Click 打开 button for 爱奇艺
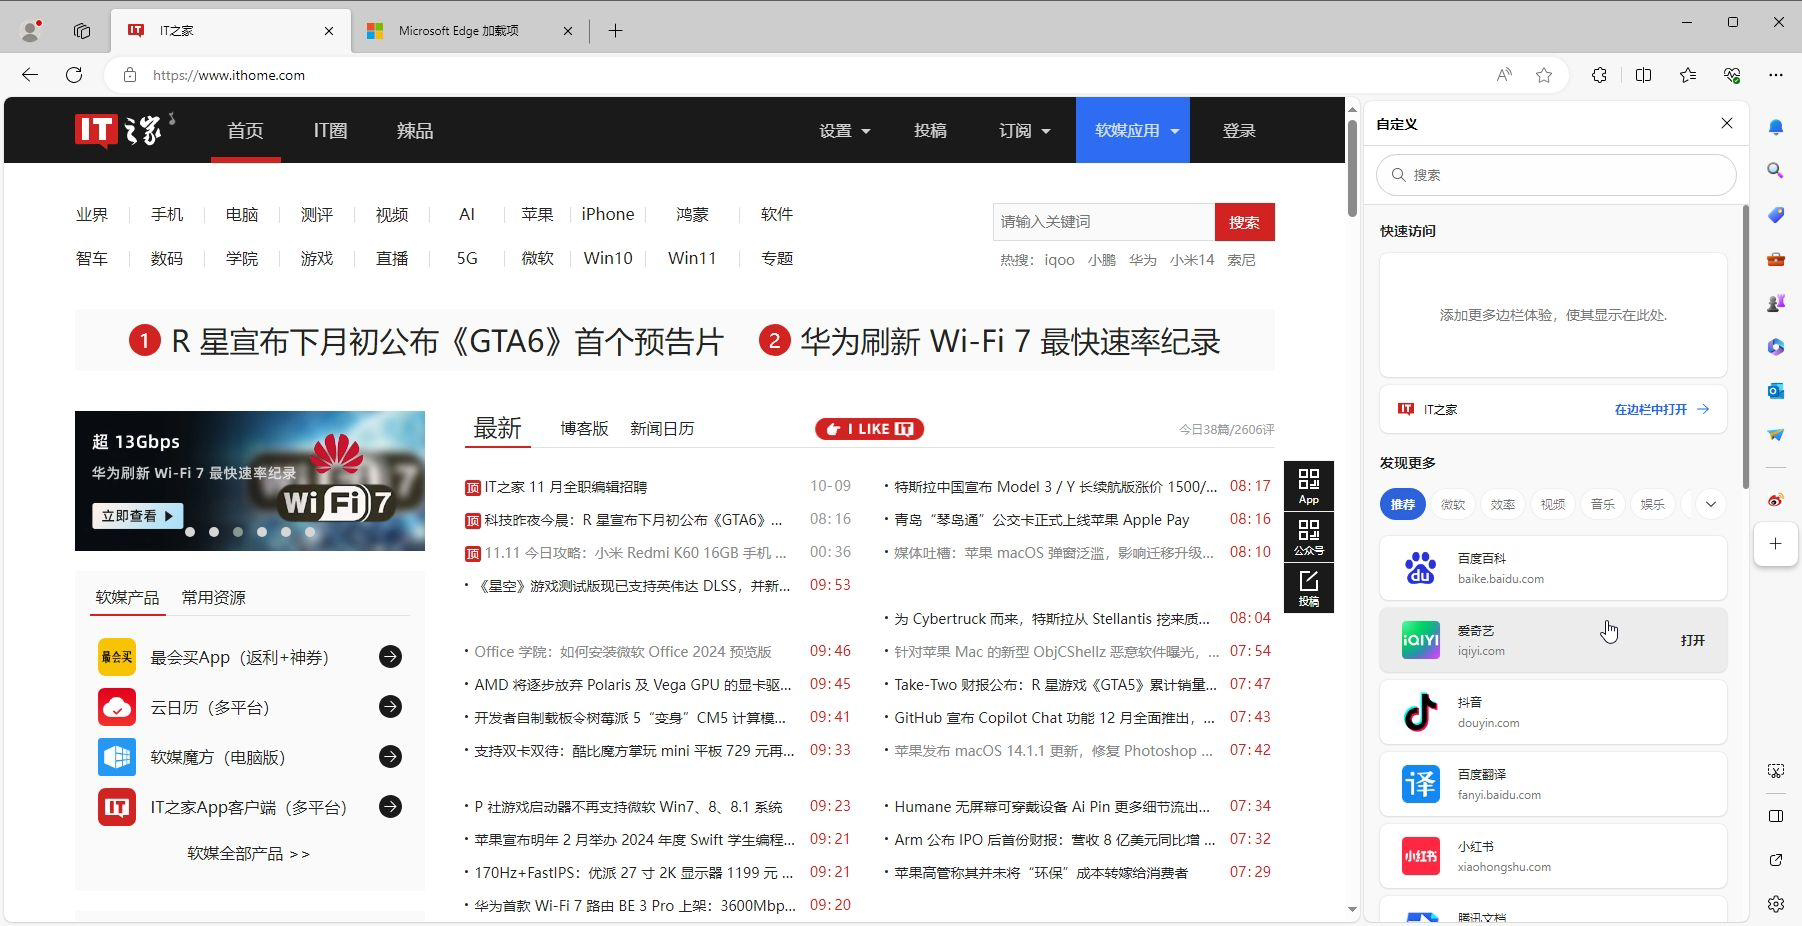The width and height of the screenshot is (1802, 926). [x=1692, y=640]
